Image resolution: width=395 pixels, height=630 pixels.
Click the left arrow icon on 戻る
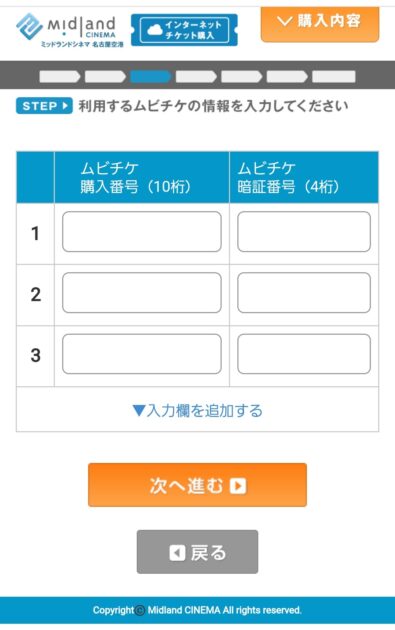[x=177, y=553]
